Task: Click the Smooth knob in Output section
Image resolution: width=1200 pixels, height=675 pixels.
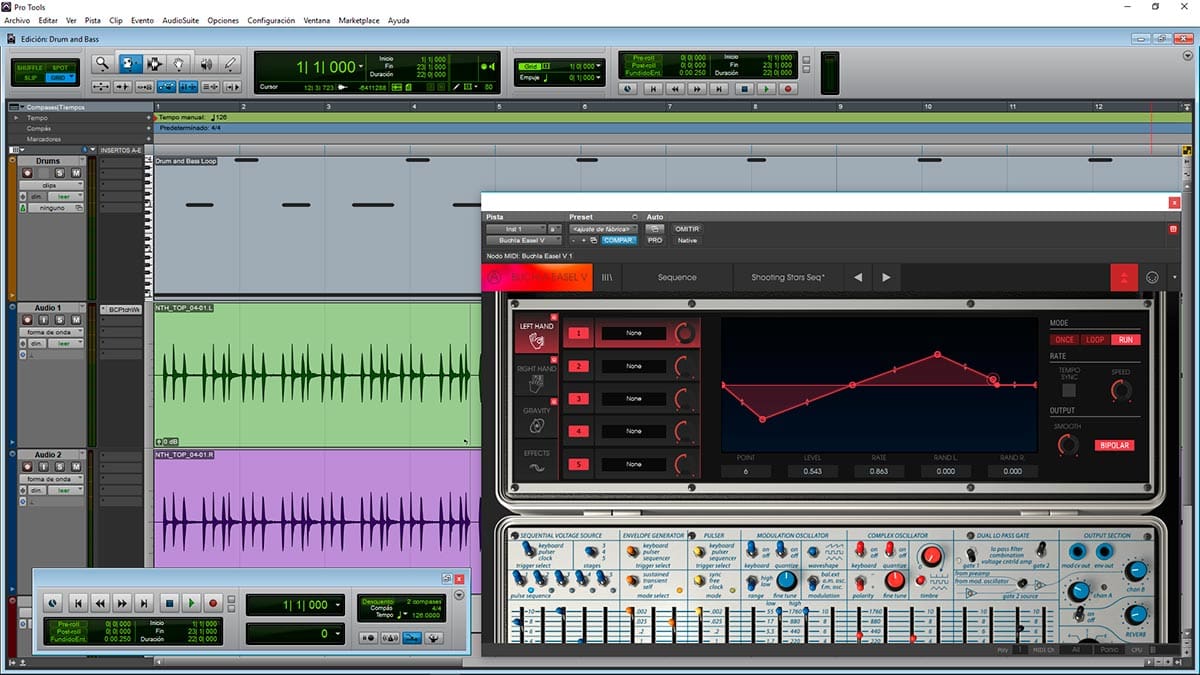Action: point(1068,446)
